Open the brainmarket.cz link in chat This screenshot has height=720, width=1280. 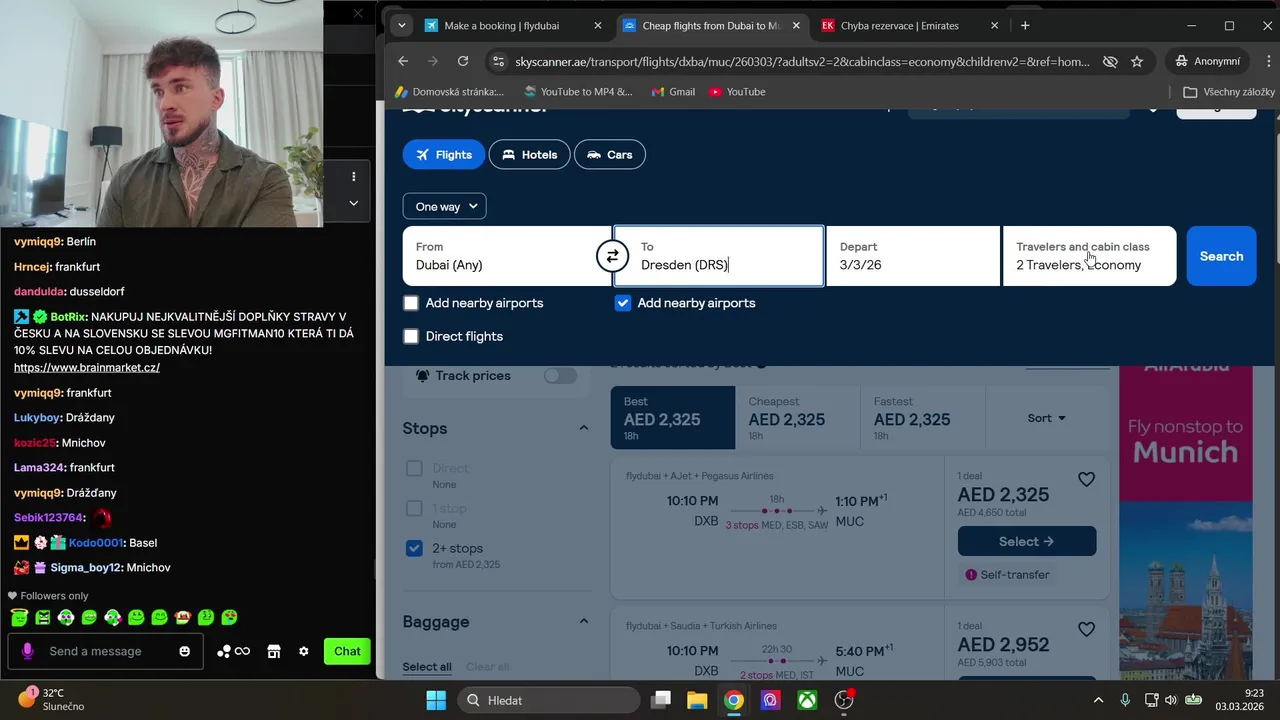point(87,368)
